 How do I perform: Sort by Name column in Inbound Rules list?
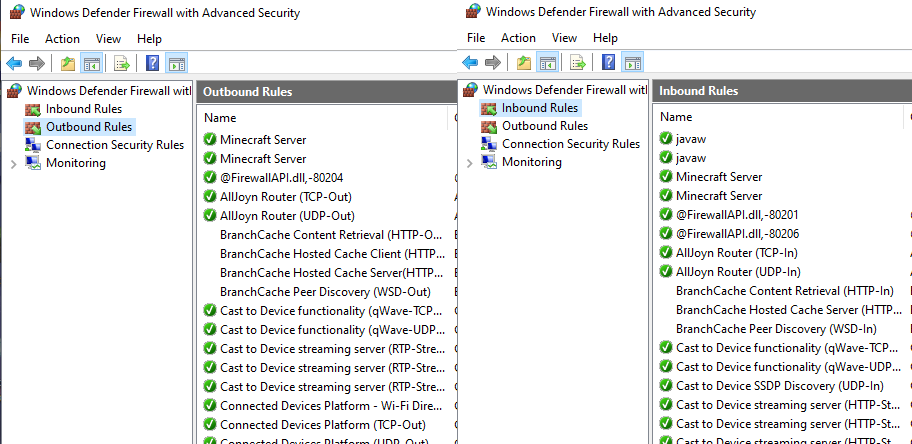tap(676, 117)
